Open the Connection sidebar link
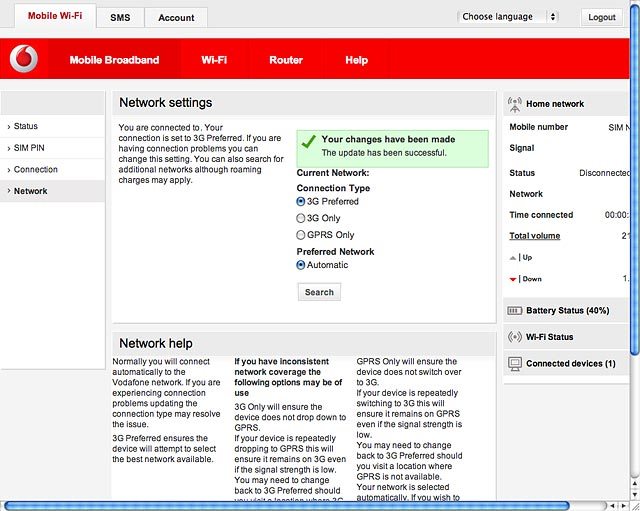 coord(52,169)
